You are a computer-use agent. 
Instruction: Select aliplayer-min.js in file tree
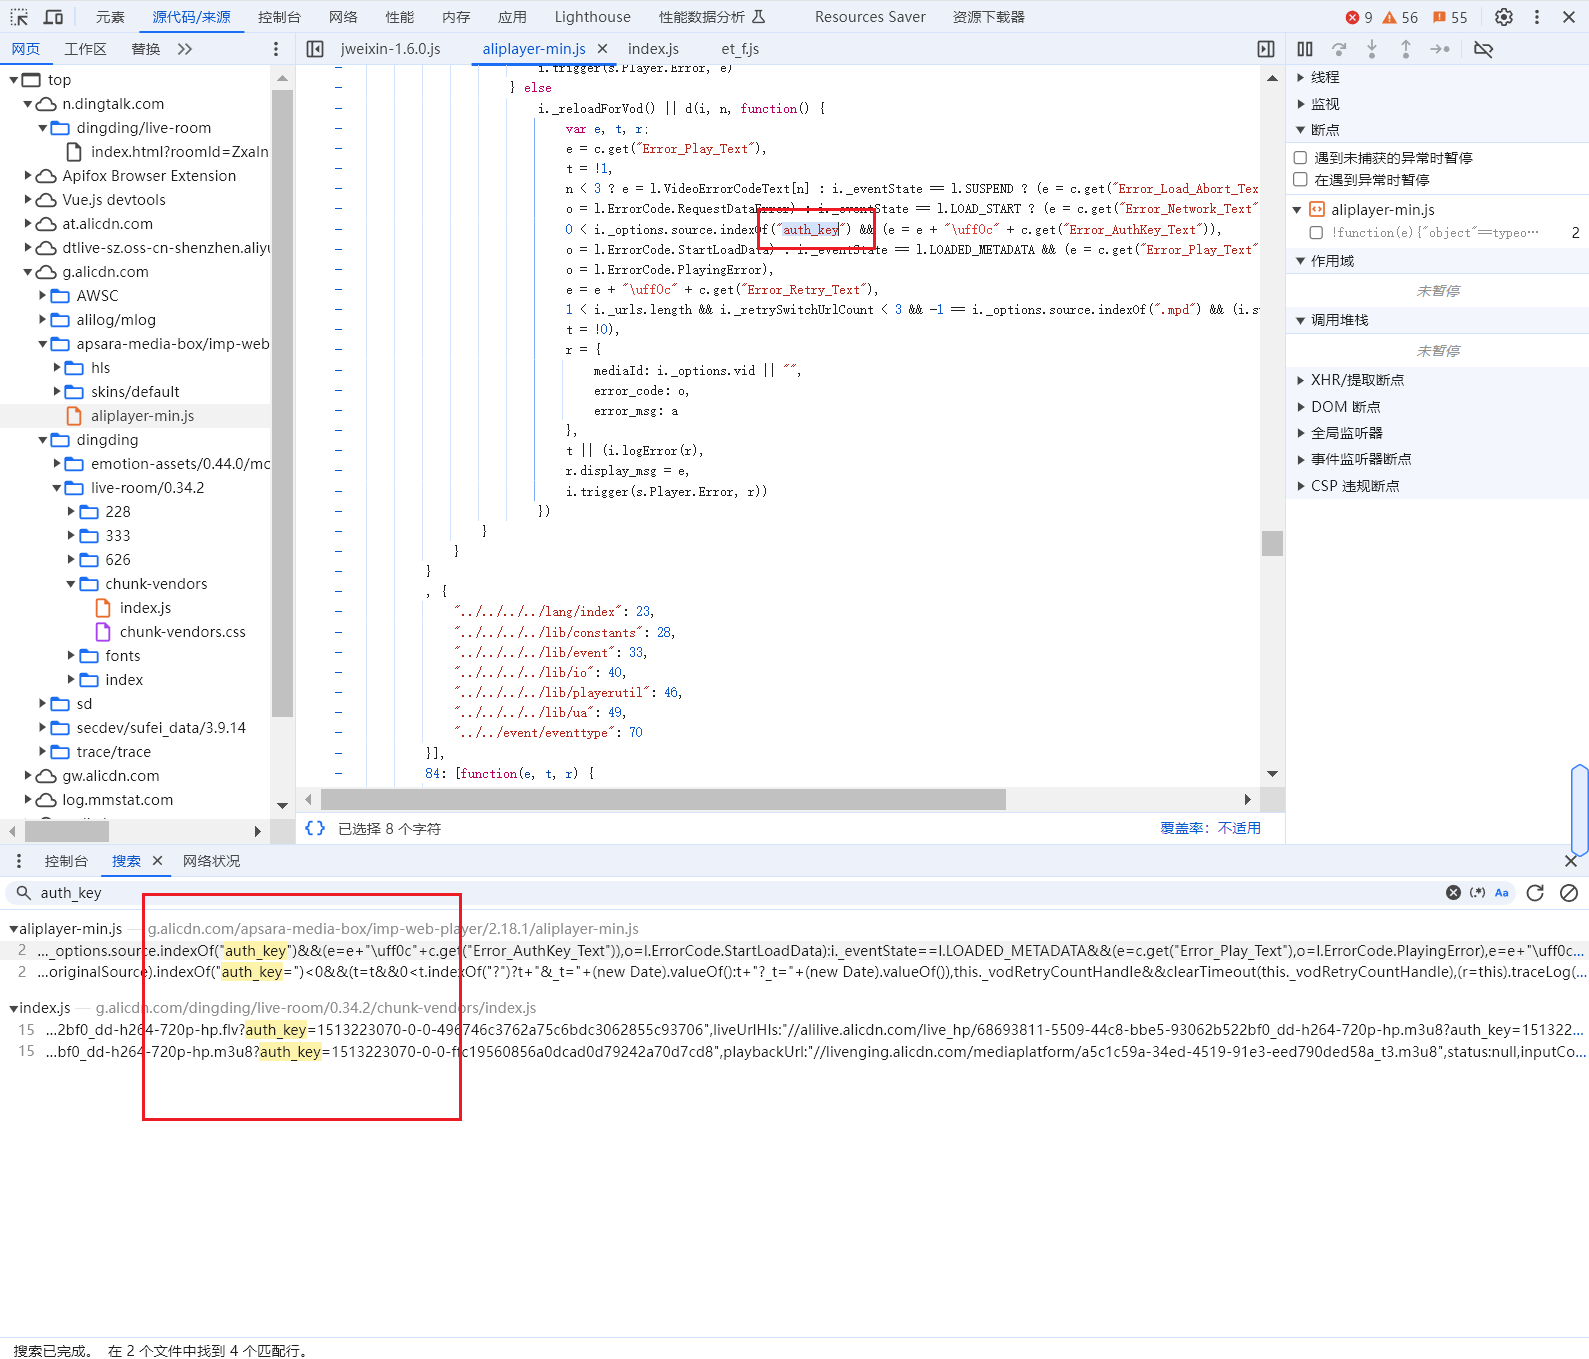click(x=142, y=416)
